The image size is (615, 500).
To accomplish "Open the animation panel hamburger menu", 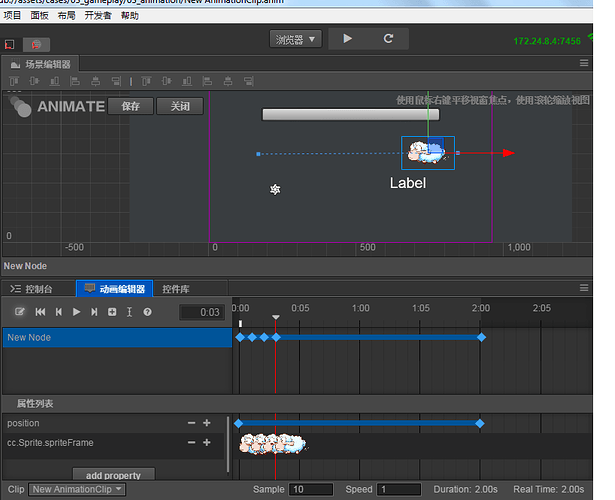I will 584,288.
